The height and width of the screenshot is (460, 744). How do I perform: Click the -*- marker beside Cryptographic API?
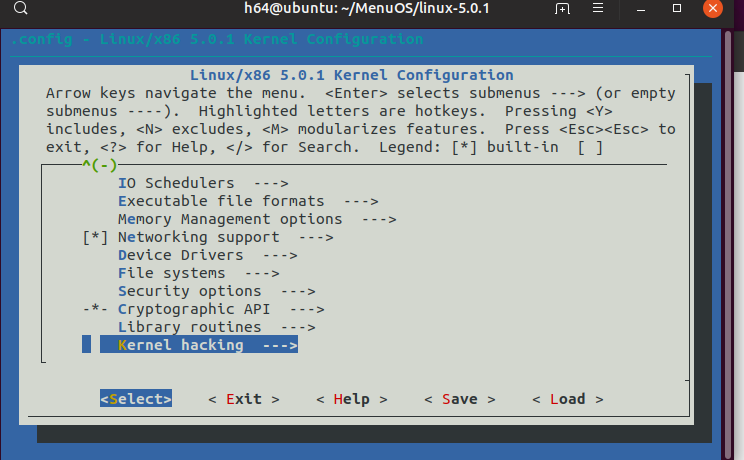(x=95, y=310)
